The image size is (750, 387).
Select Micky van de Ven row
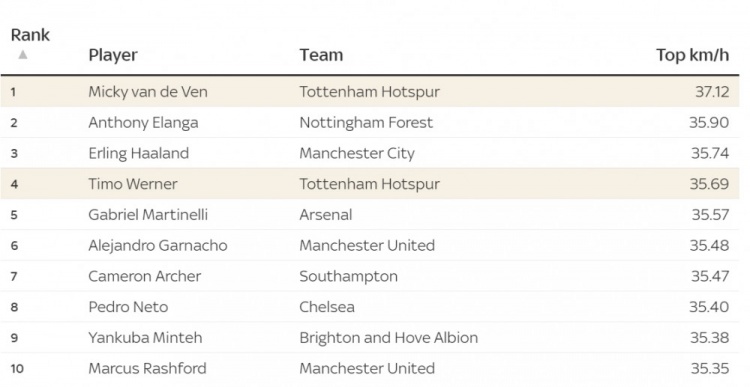pyautogui.click(x=370, y=91)
